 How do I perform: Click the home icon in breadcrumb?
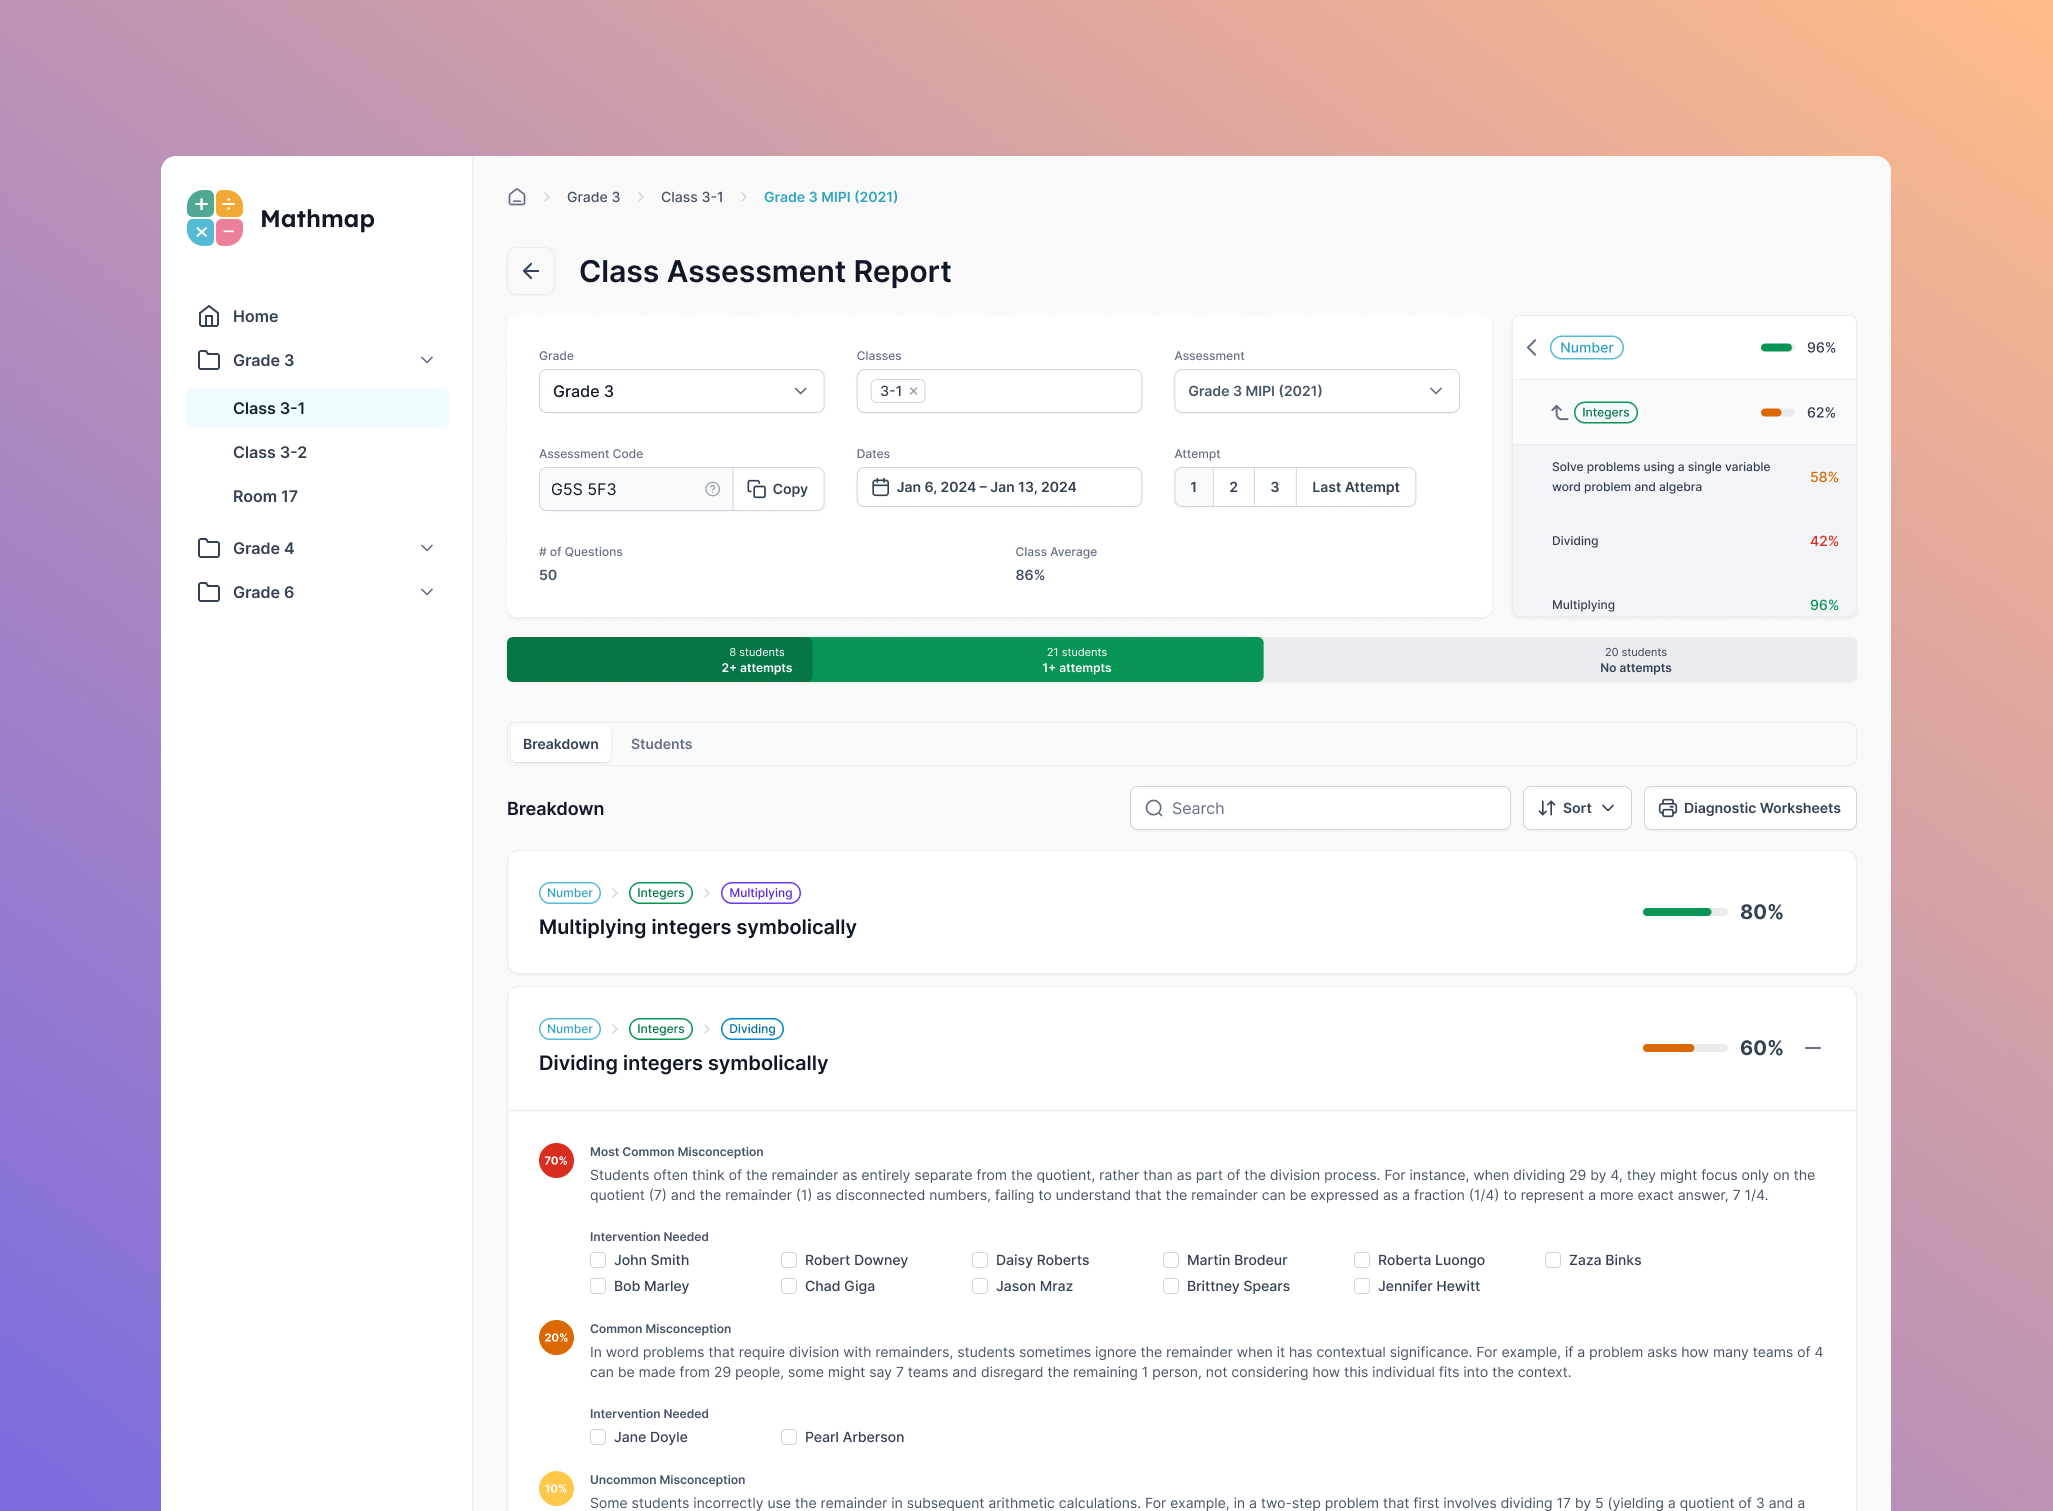pos(517,197)
